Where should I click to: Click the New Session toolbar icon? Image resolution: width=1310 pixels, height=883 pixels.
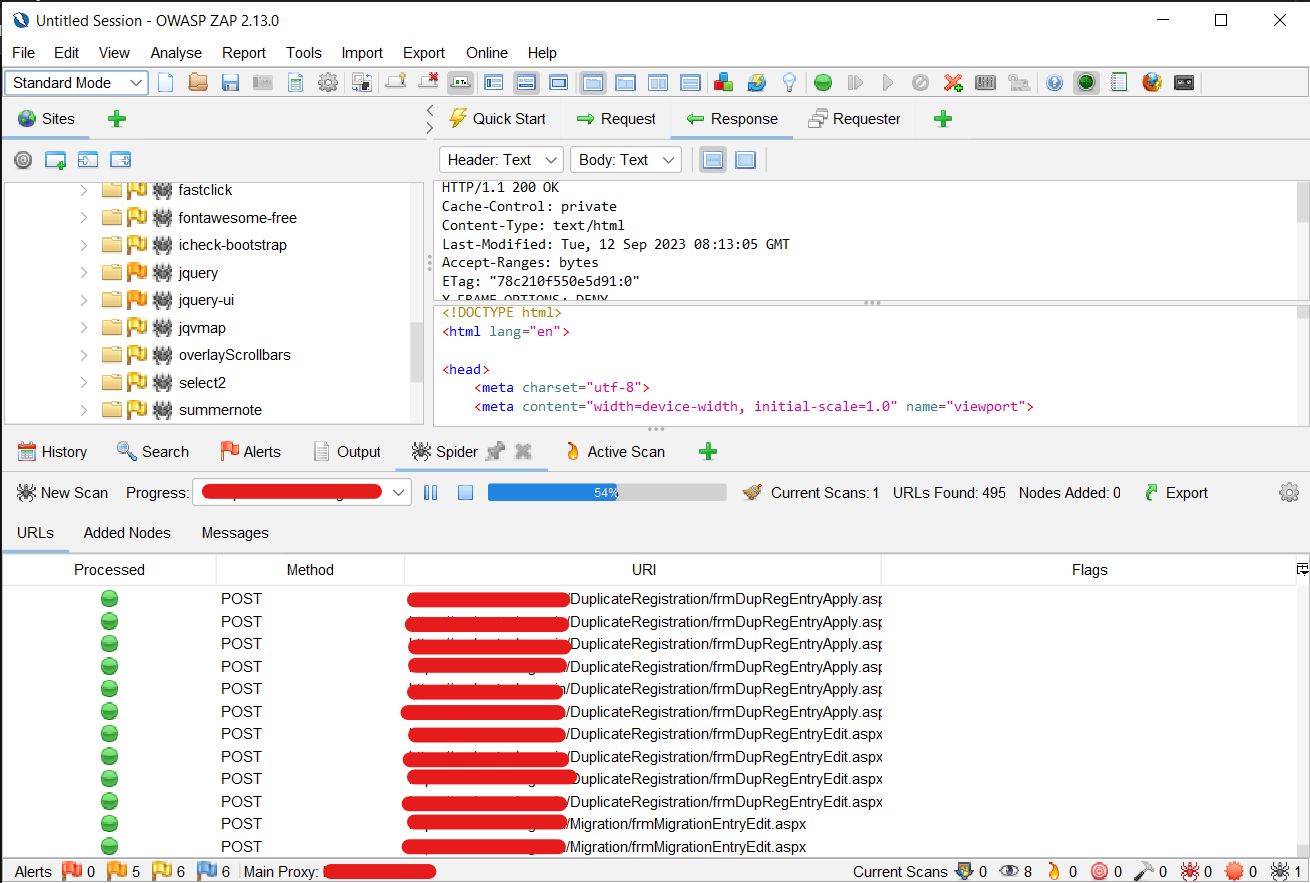[x=166, y=83]
